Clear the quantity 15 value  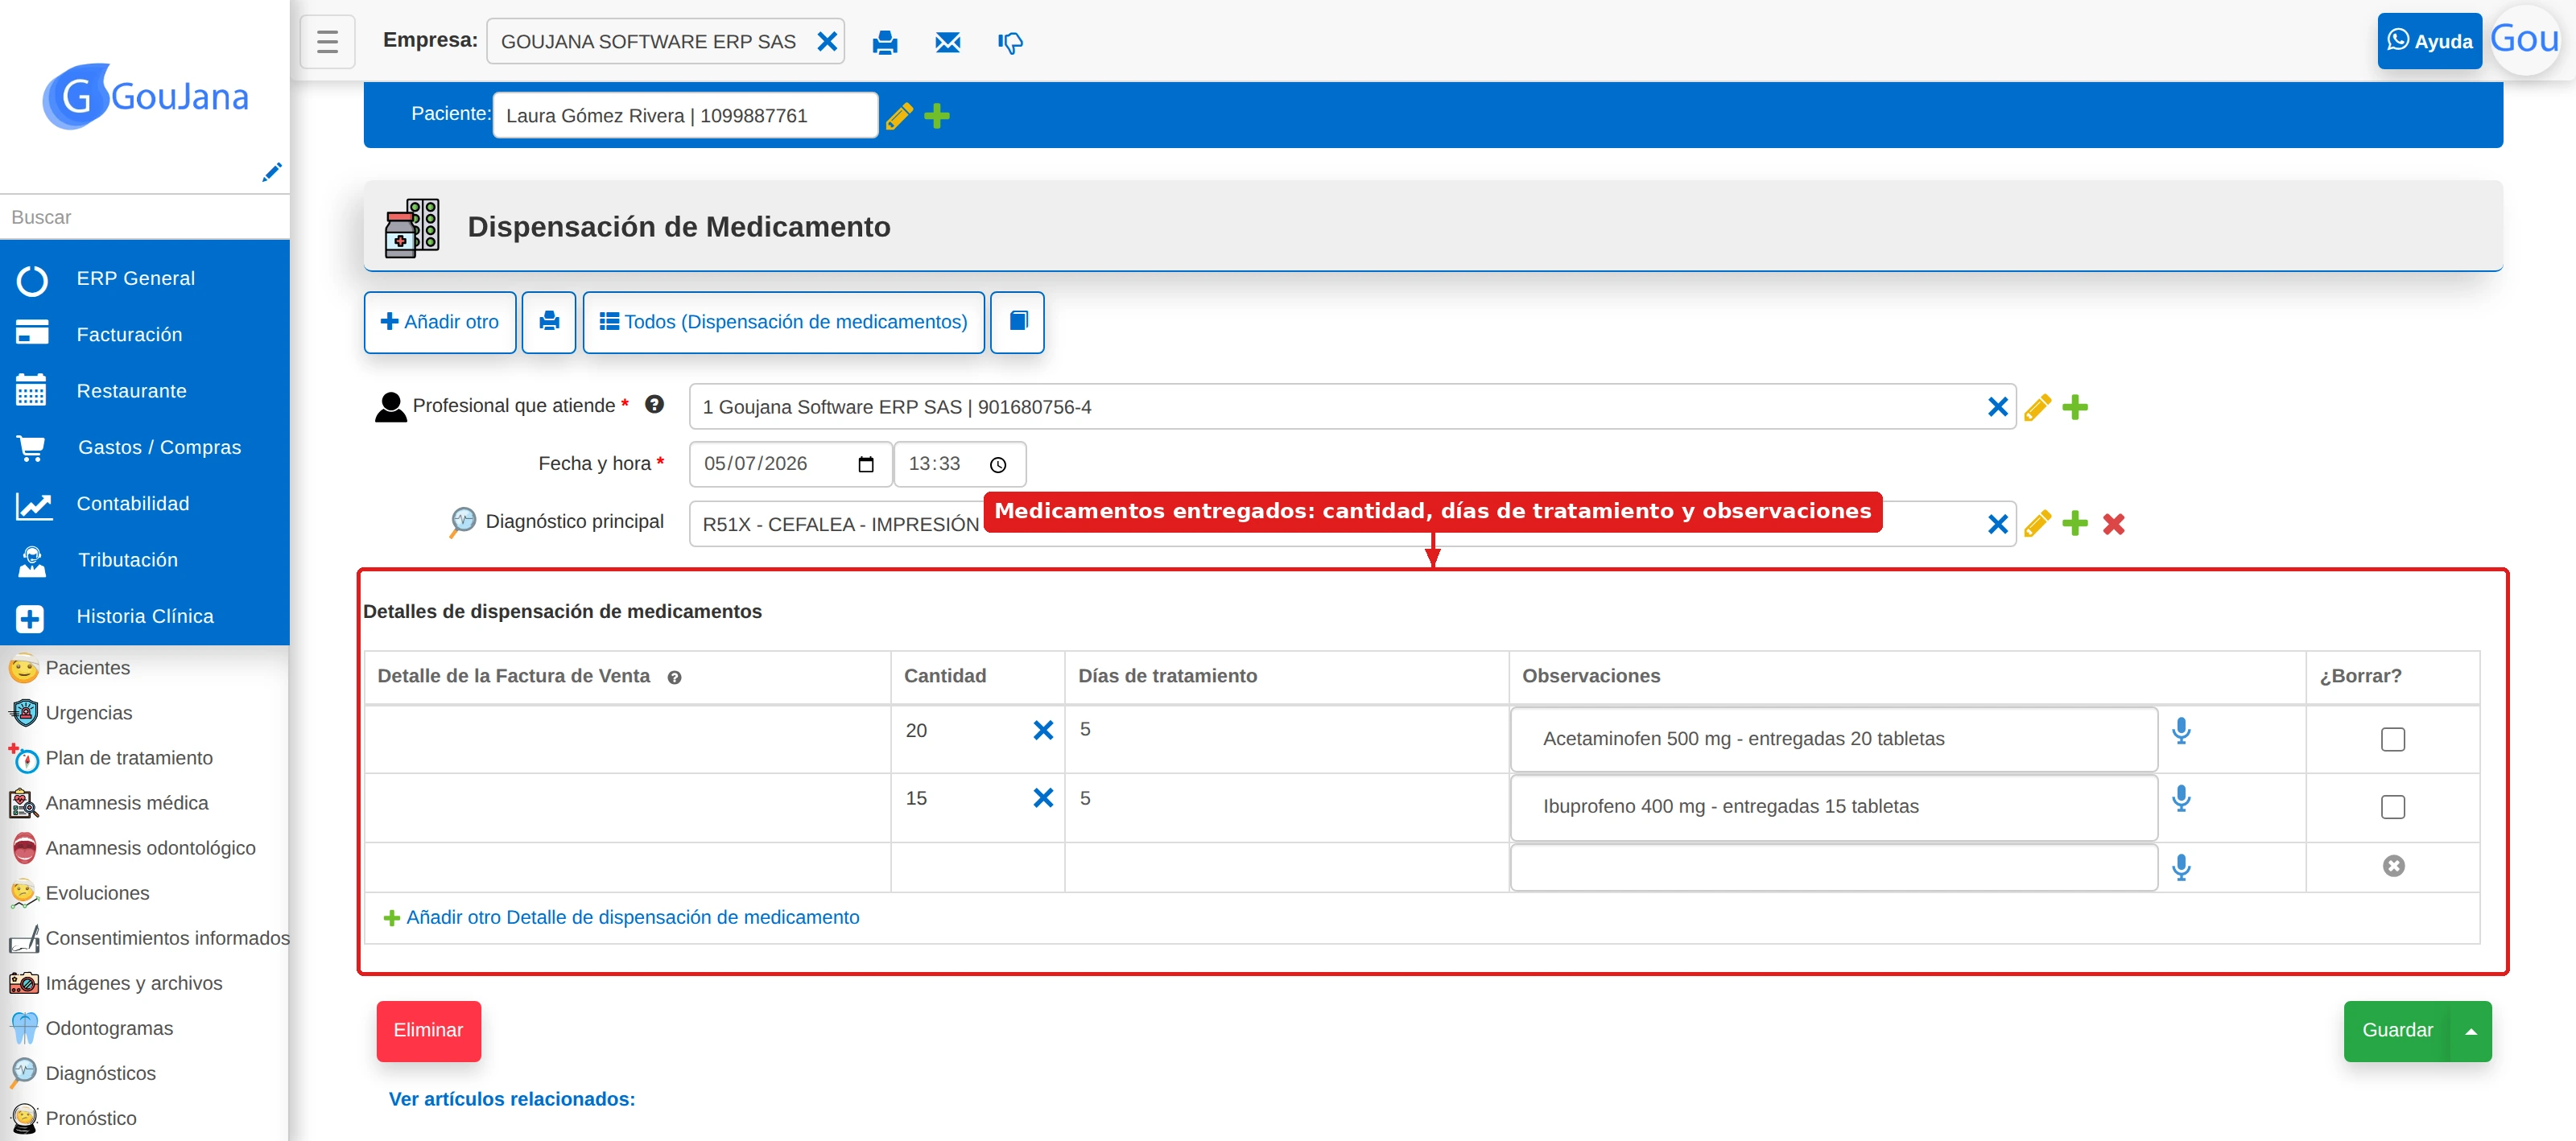coord(1043,798)
